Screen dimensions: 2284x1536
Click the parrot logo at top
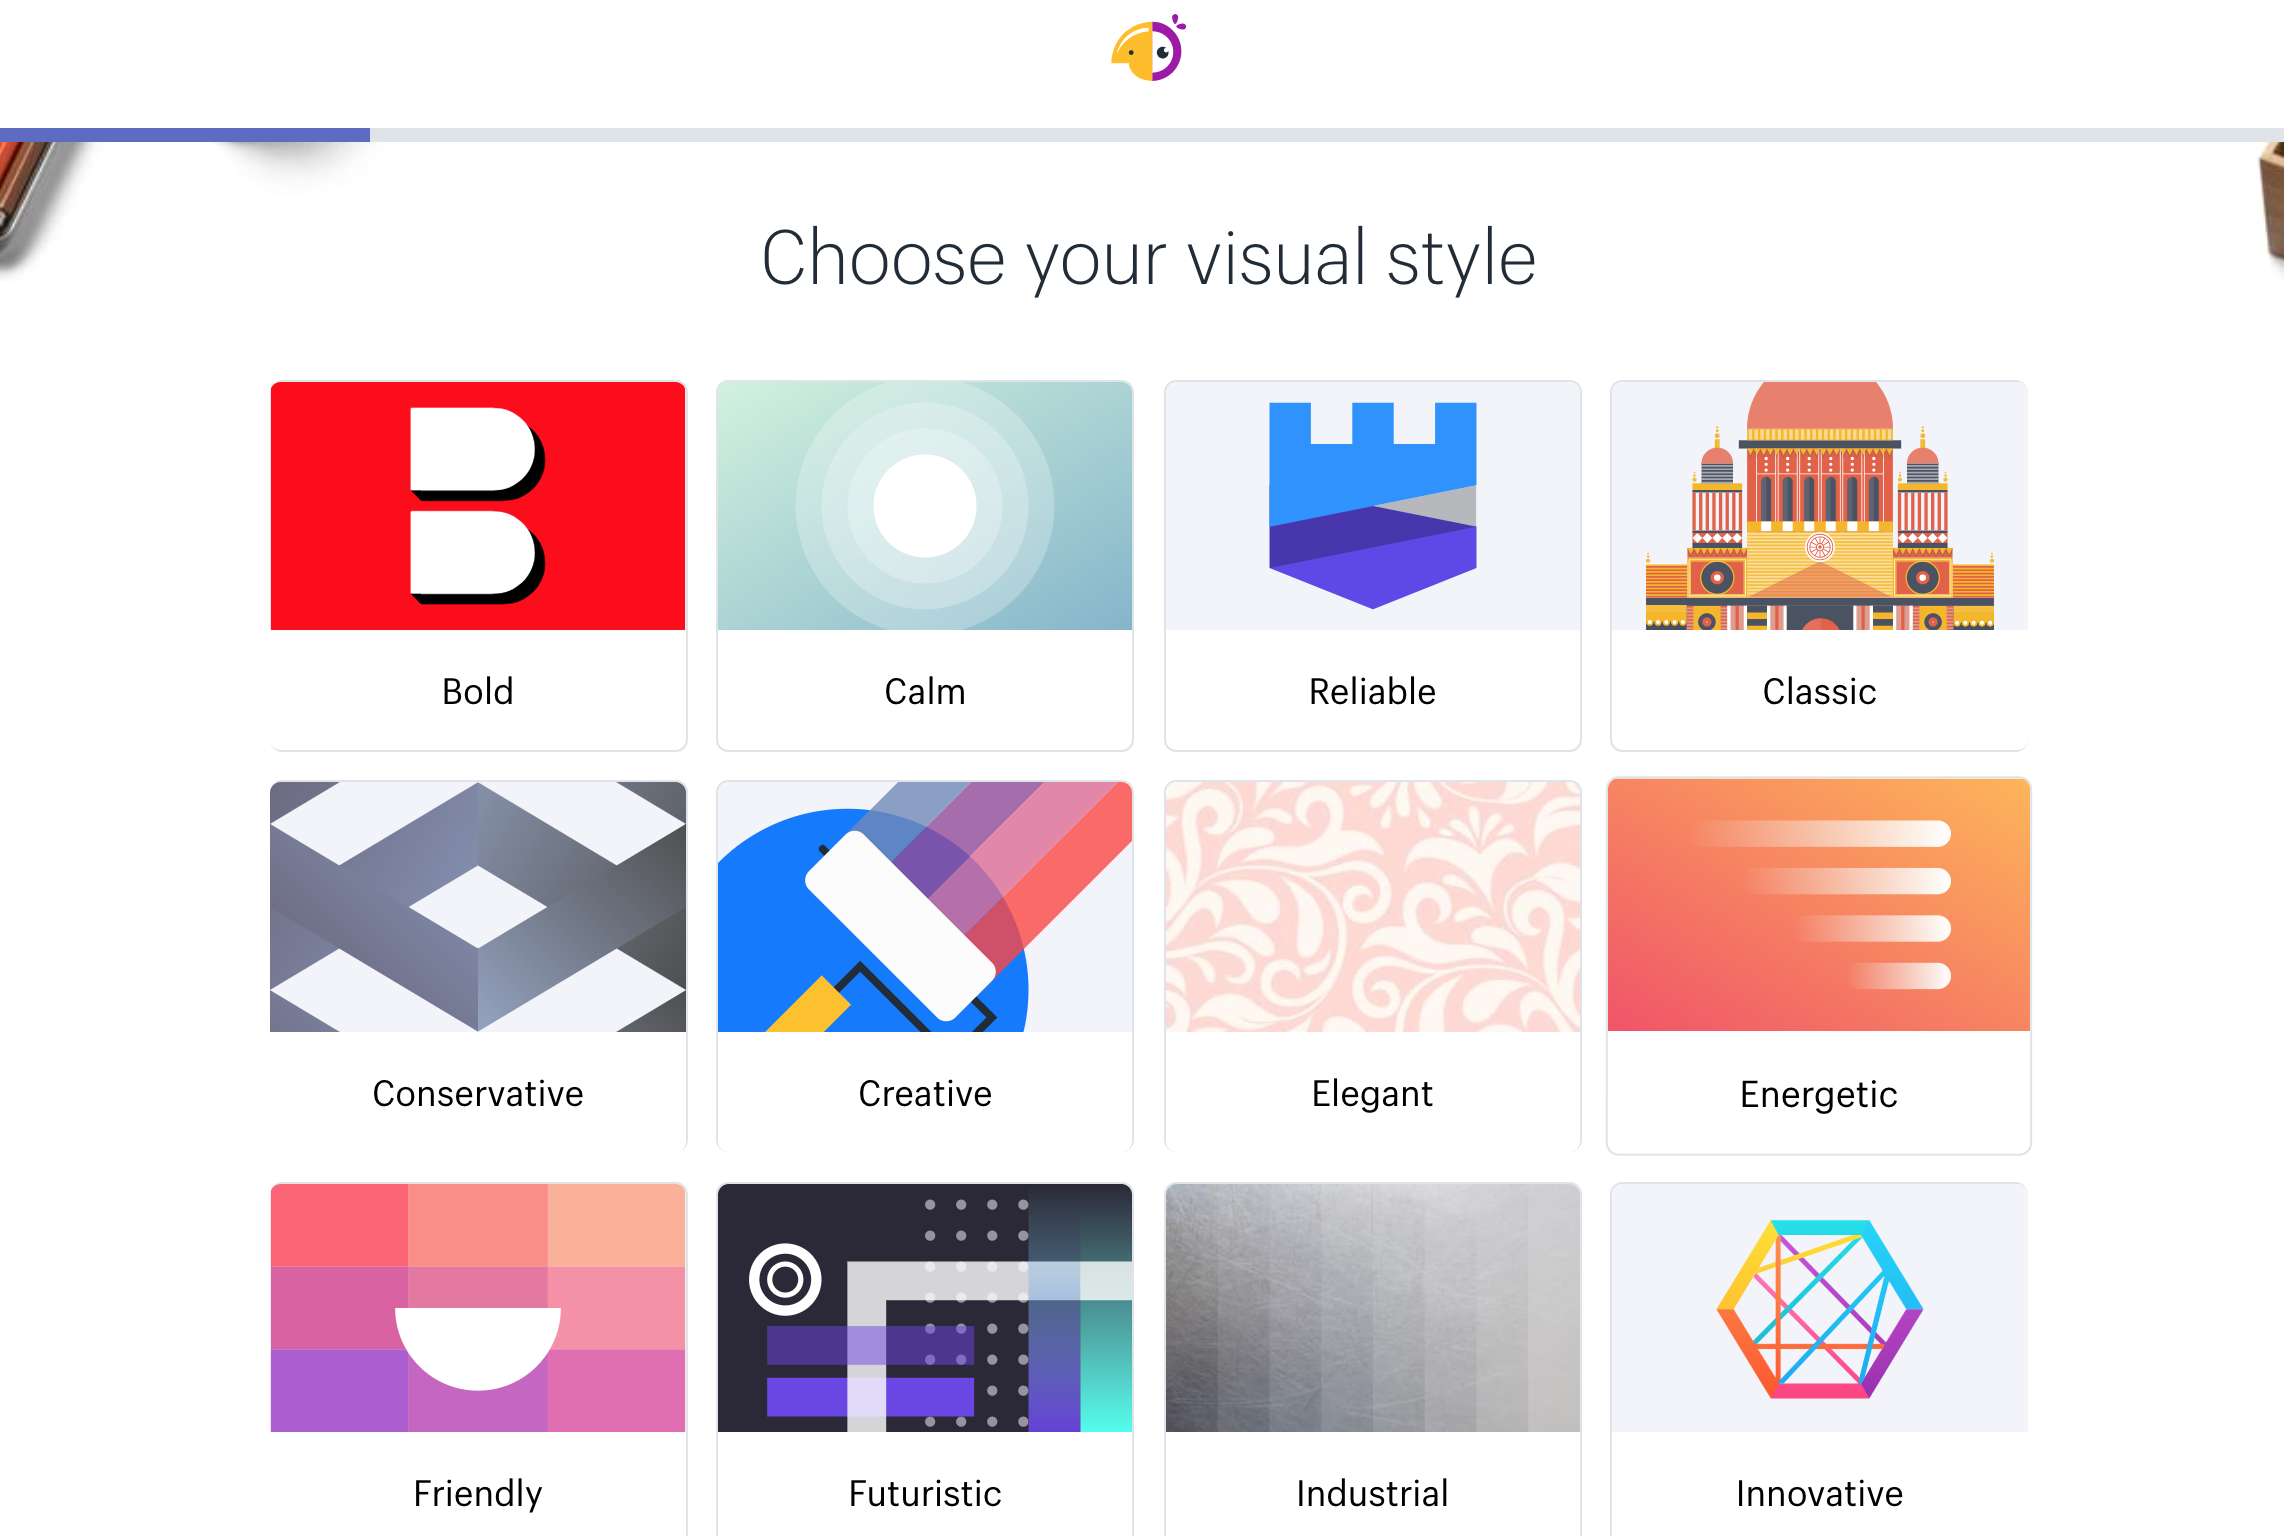(1148, 48)
